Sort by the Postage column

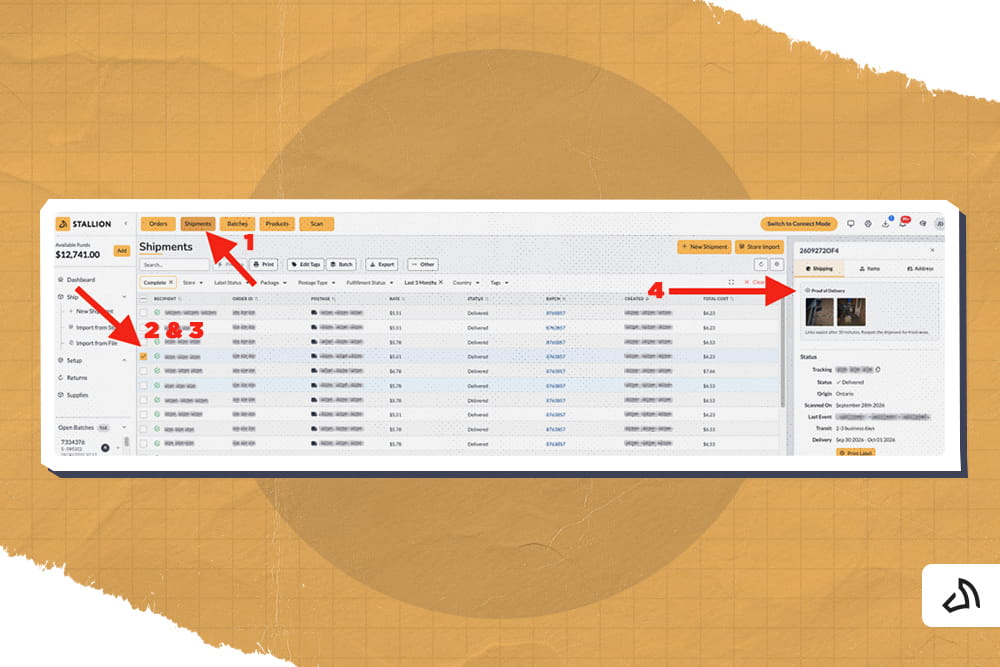pos(323,298)
